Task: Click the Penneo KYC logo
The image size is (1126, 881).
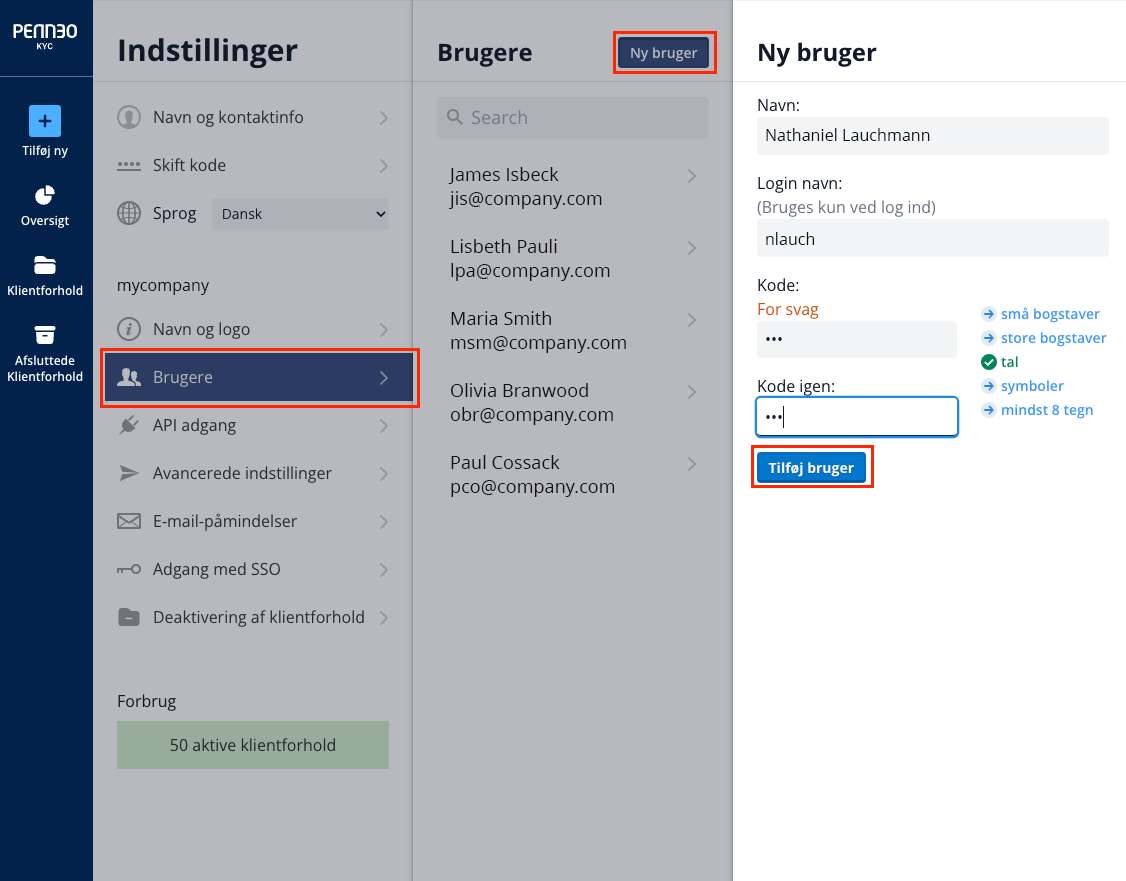Action: tap(45, 36)
